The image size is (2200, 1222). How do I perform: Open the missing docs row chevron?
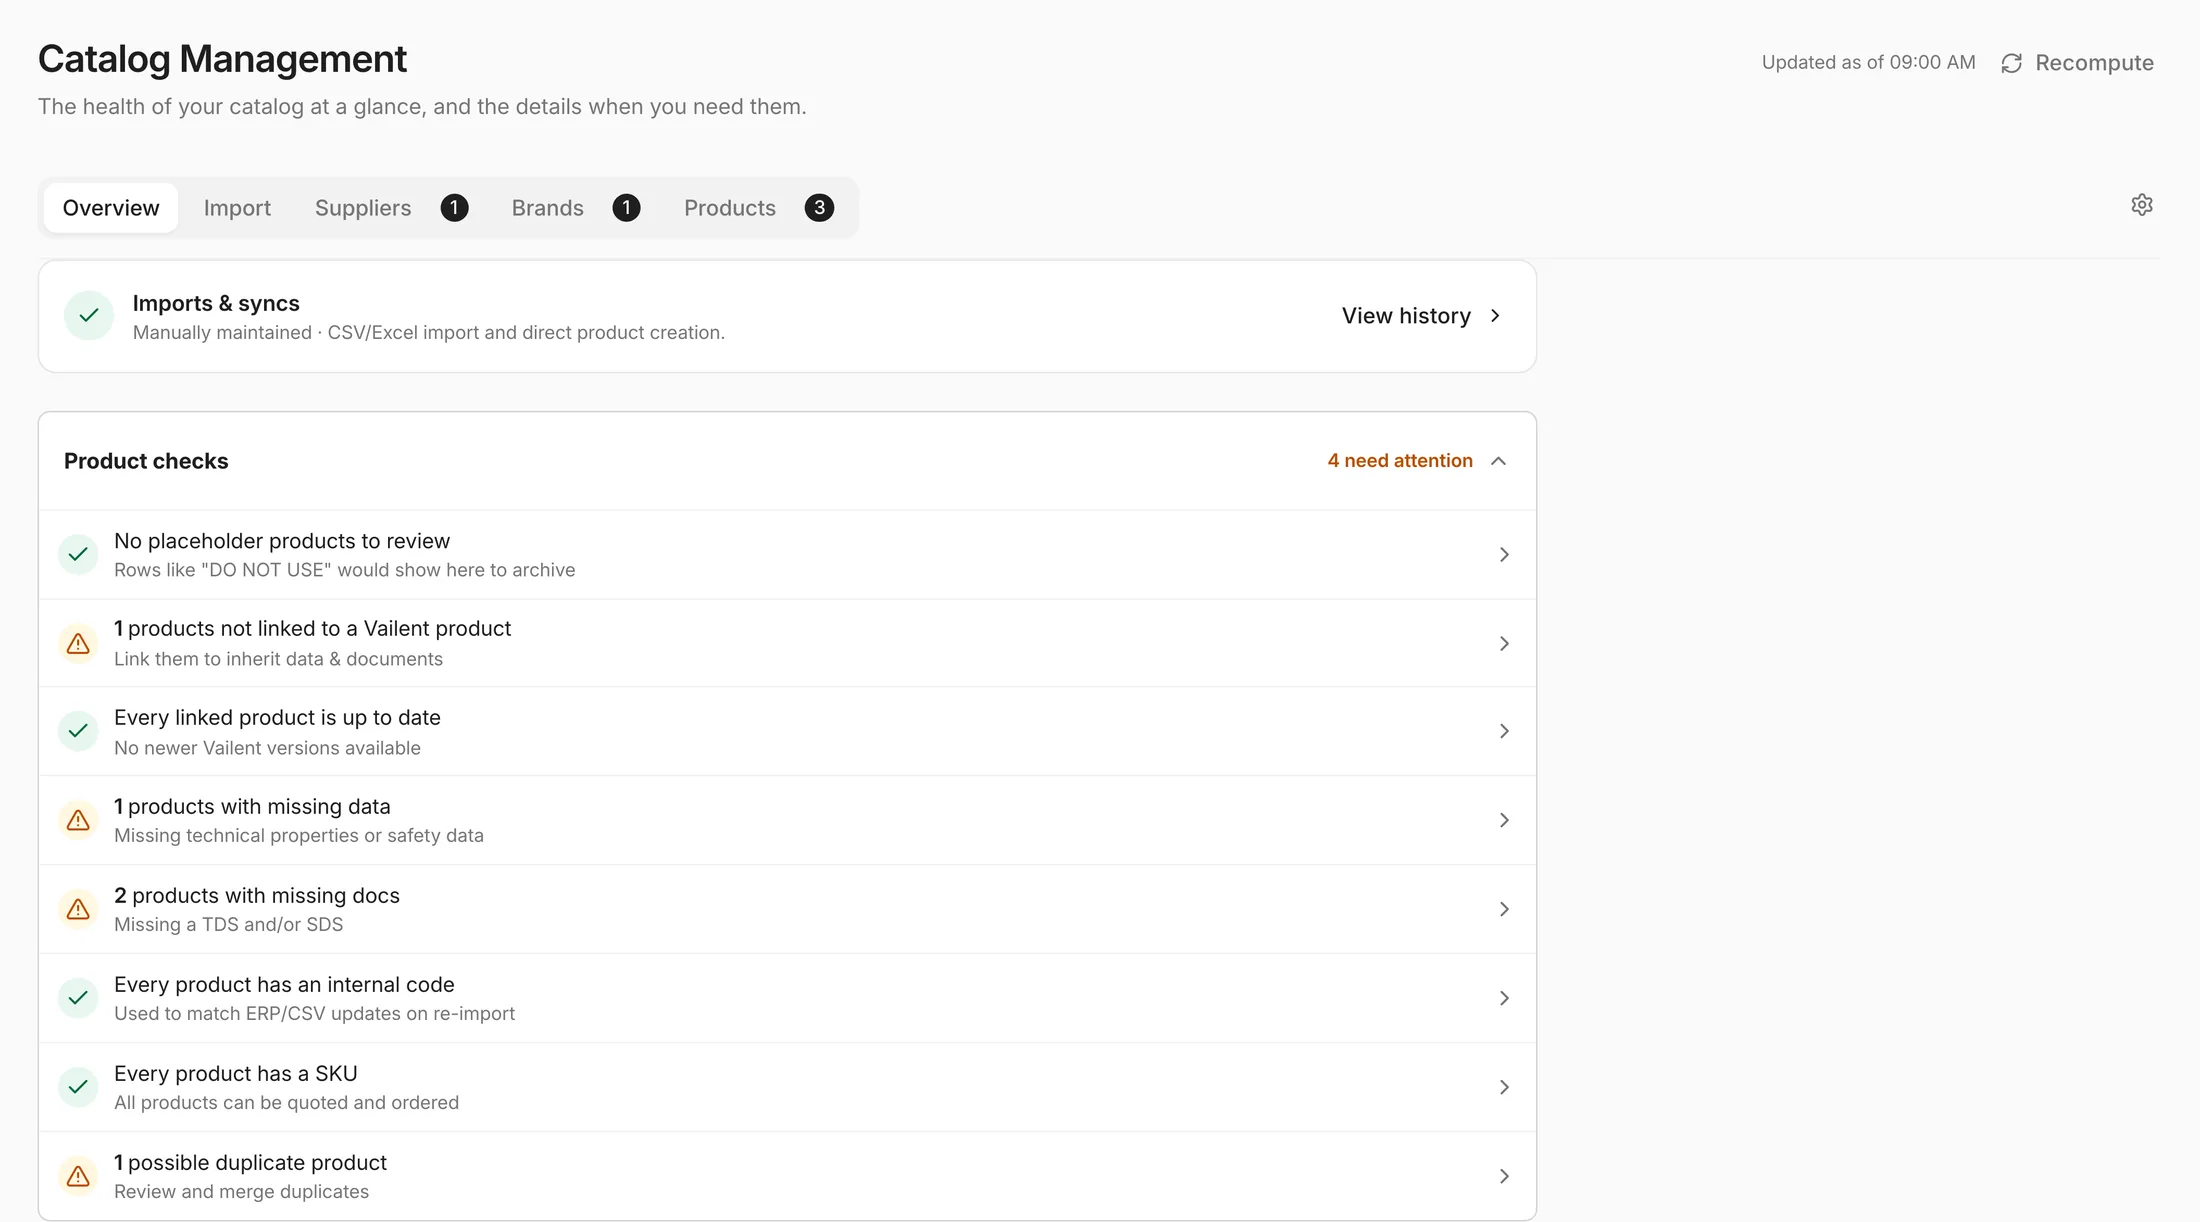(x=1504, y=909)
